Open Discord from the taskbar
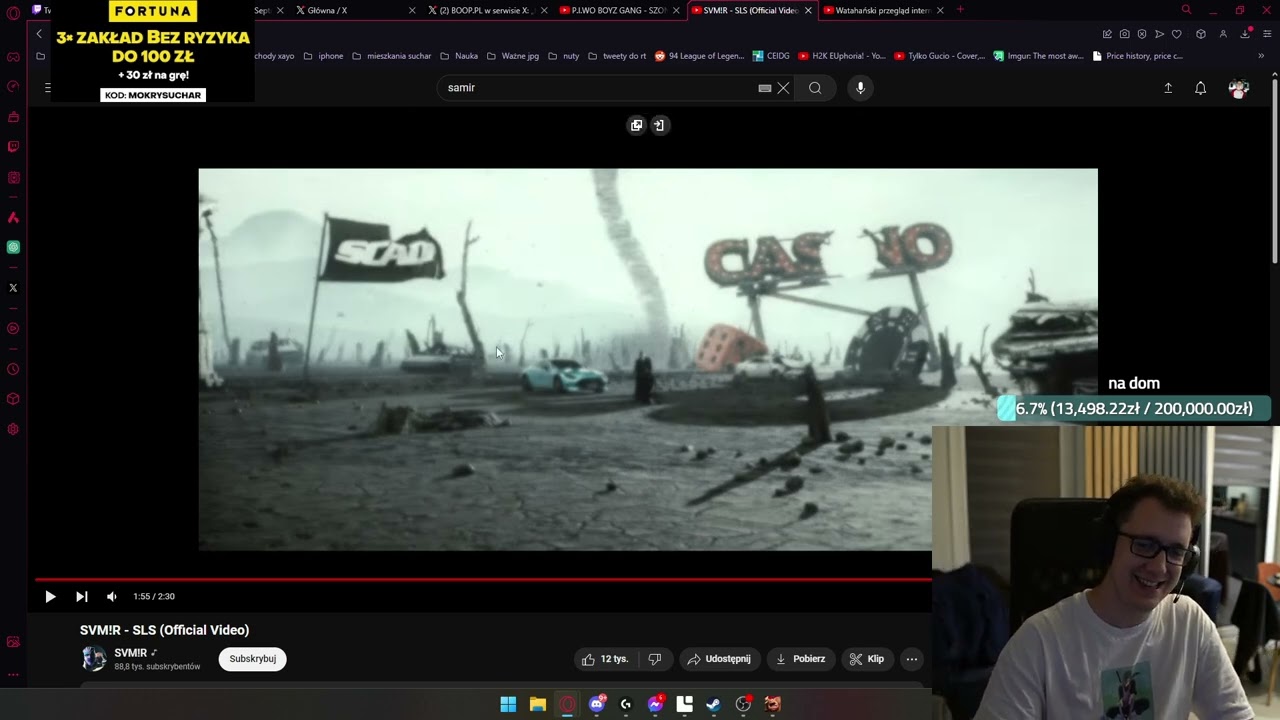 point(597,704)
